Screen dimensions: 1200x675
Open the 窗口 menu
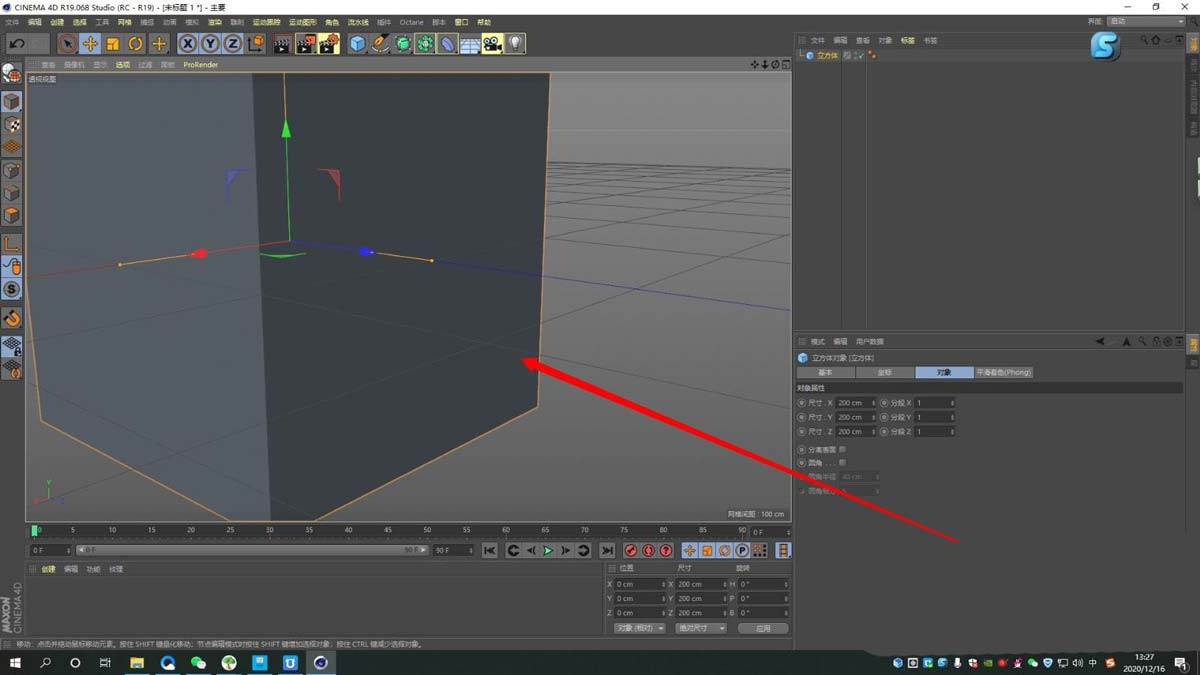pyautogui.click(x=461, y=22)
